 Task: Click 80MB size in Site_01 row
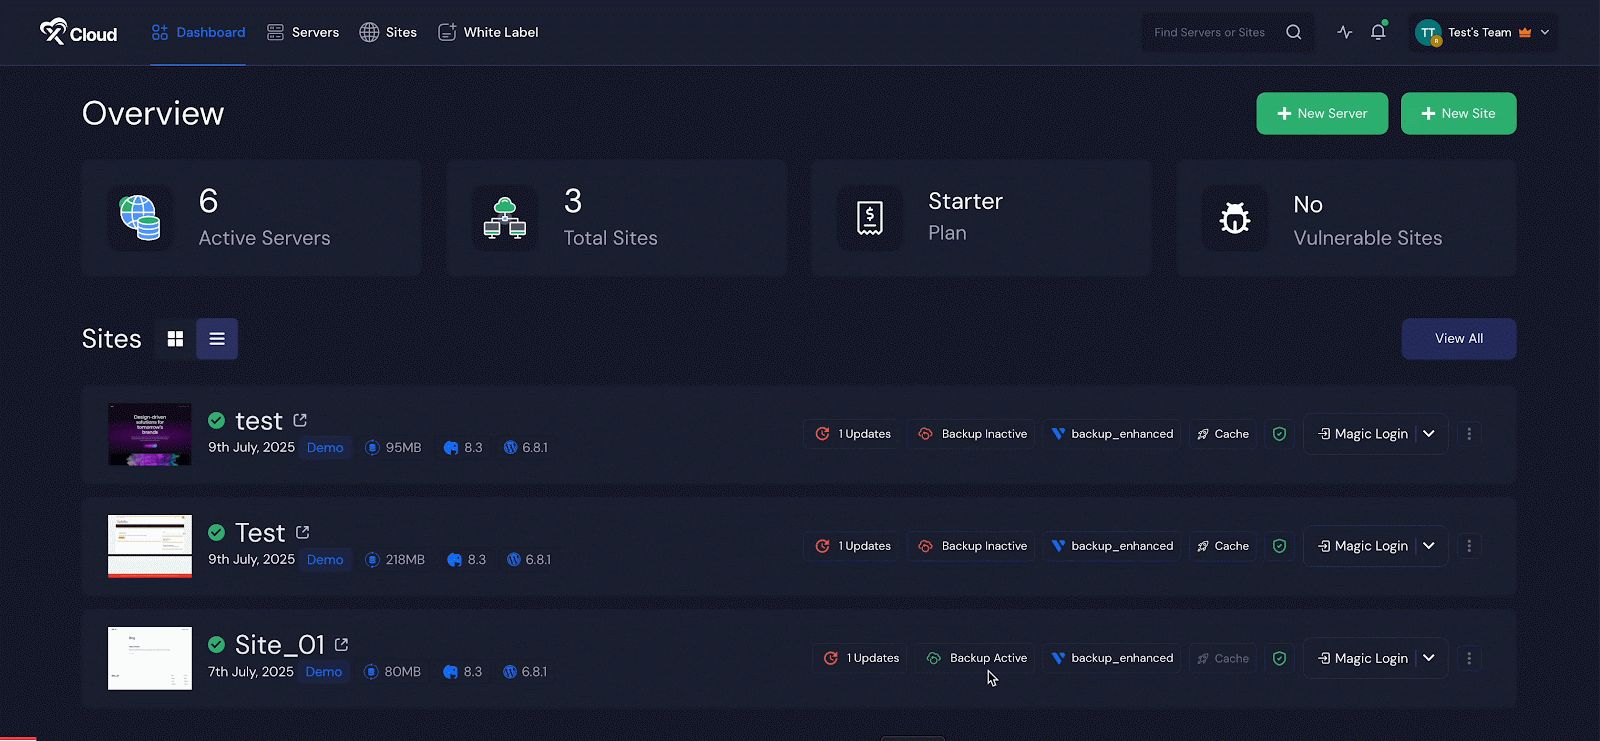[392, 672]
